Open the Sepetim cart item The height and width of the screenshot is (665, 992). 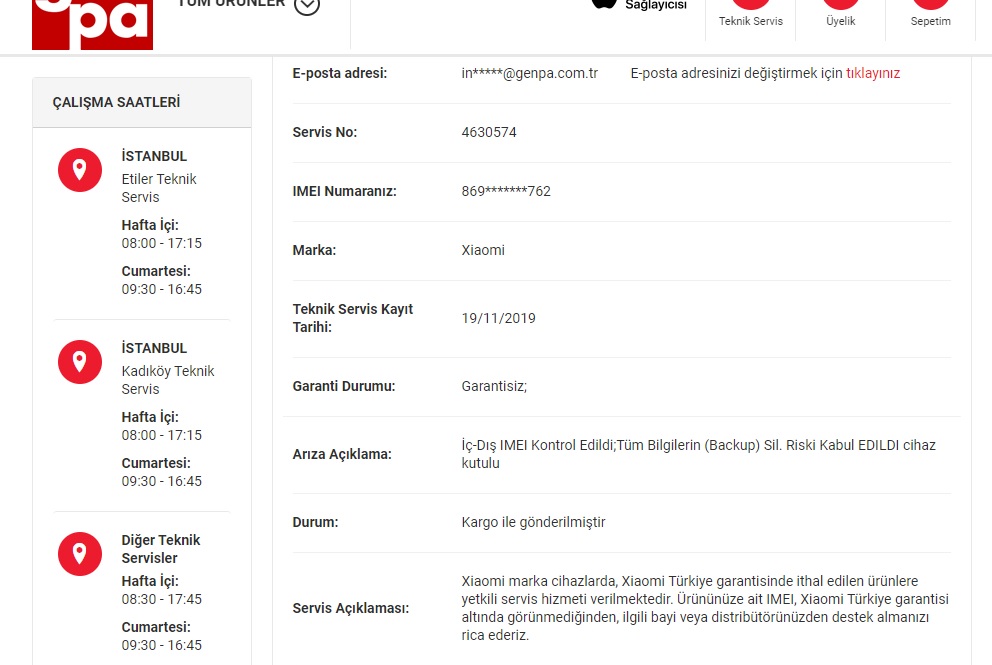point(930,14)
